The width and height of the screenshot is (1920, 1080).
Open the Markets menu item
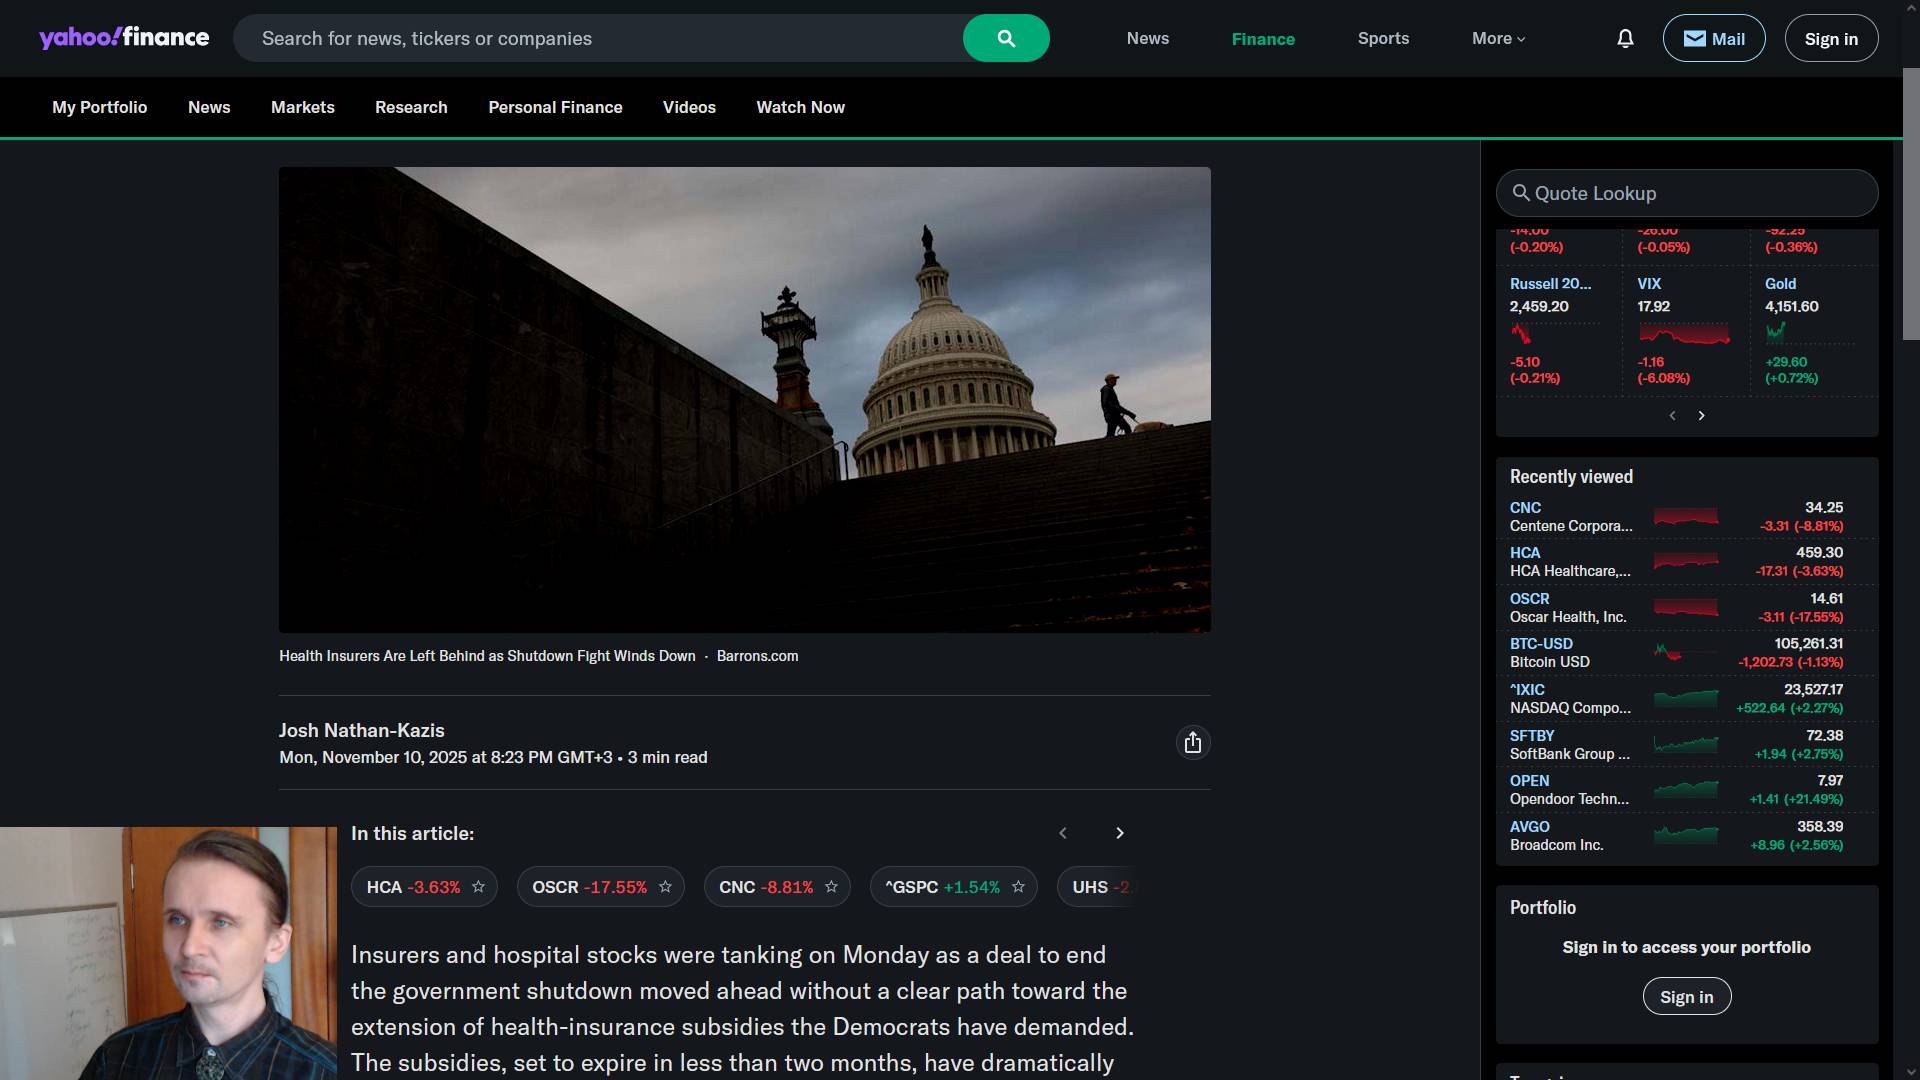(302, 107)
